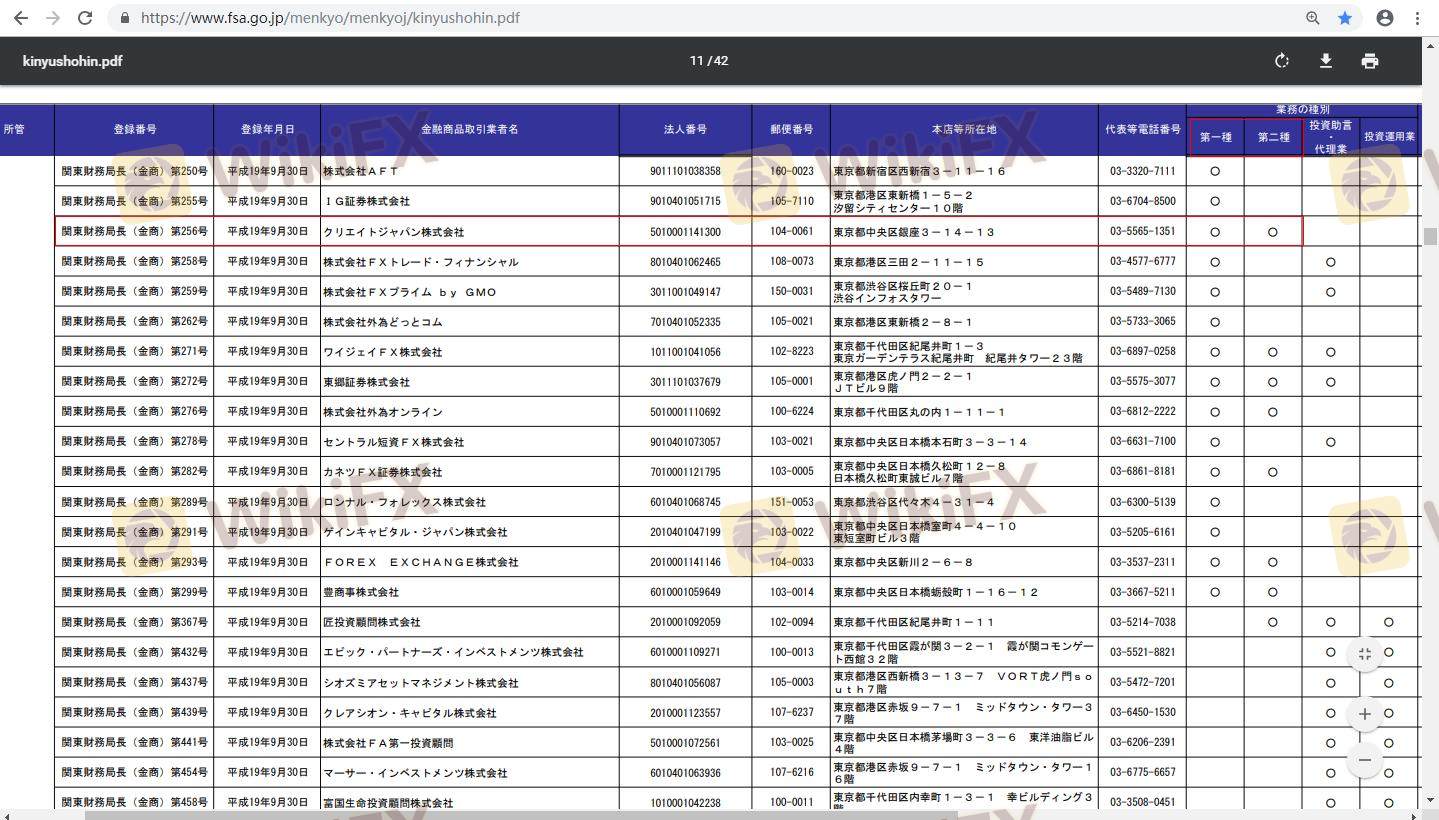Click the 登録番号 column header
Image resolution: width=1439 pixels, height=820 pixels.
tap(134, 130)
